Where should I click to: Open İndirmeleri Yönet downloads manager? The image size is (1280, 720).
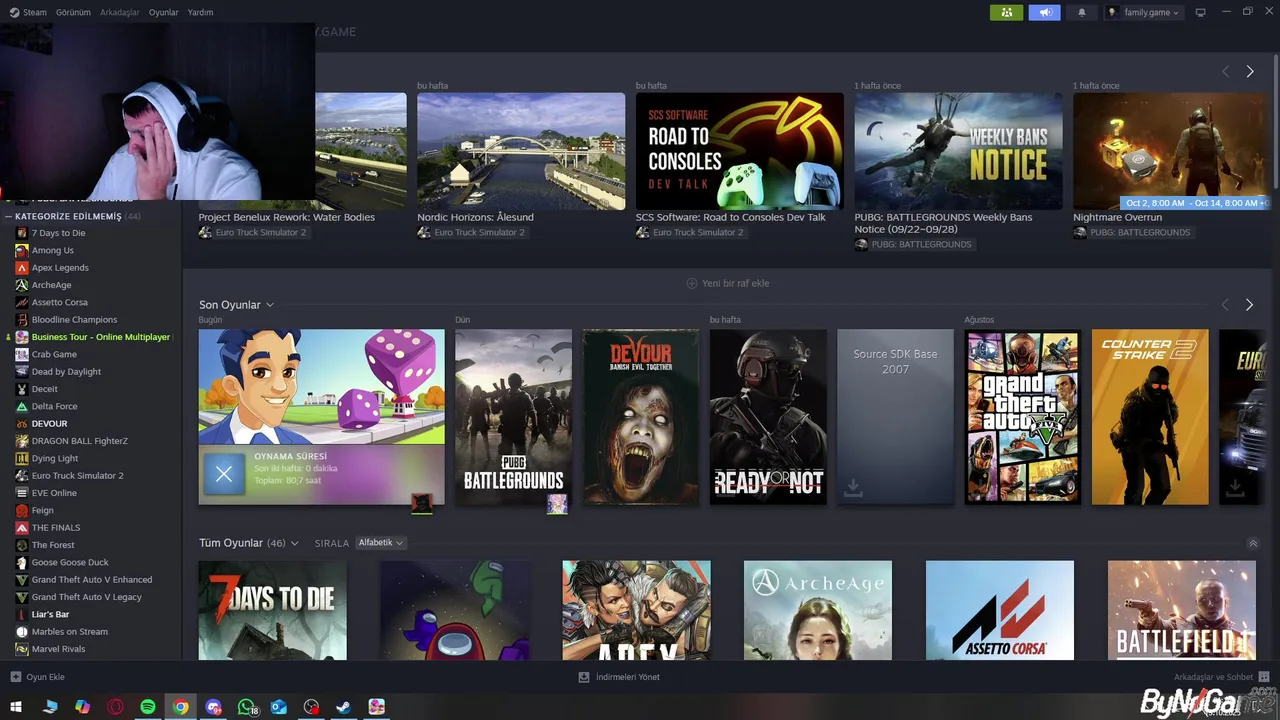pos(619,677)
